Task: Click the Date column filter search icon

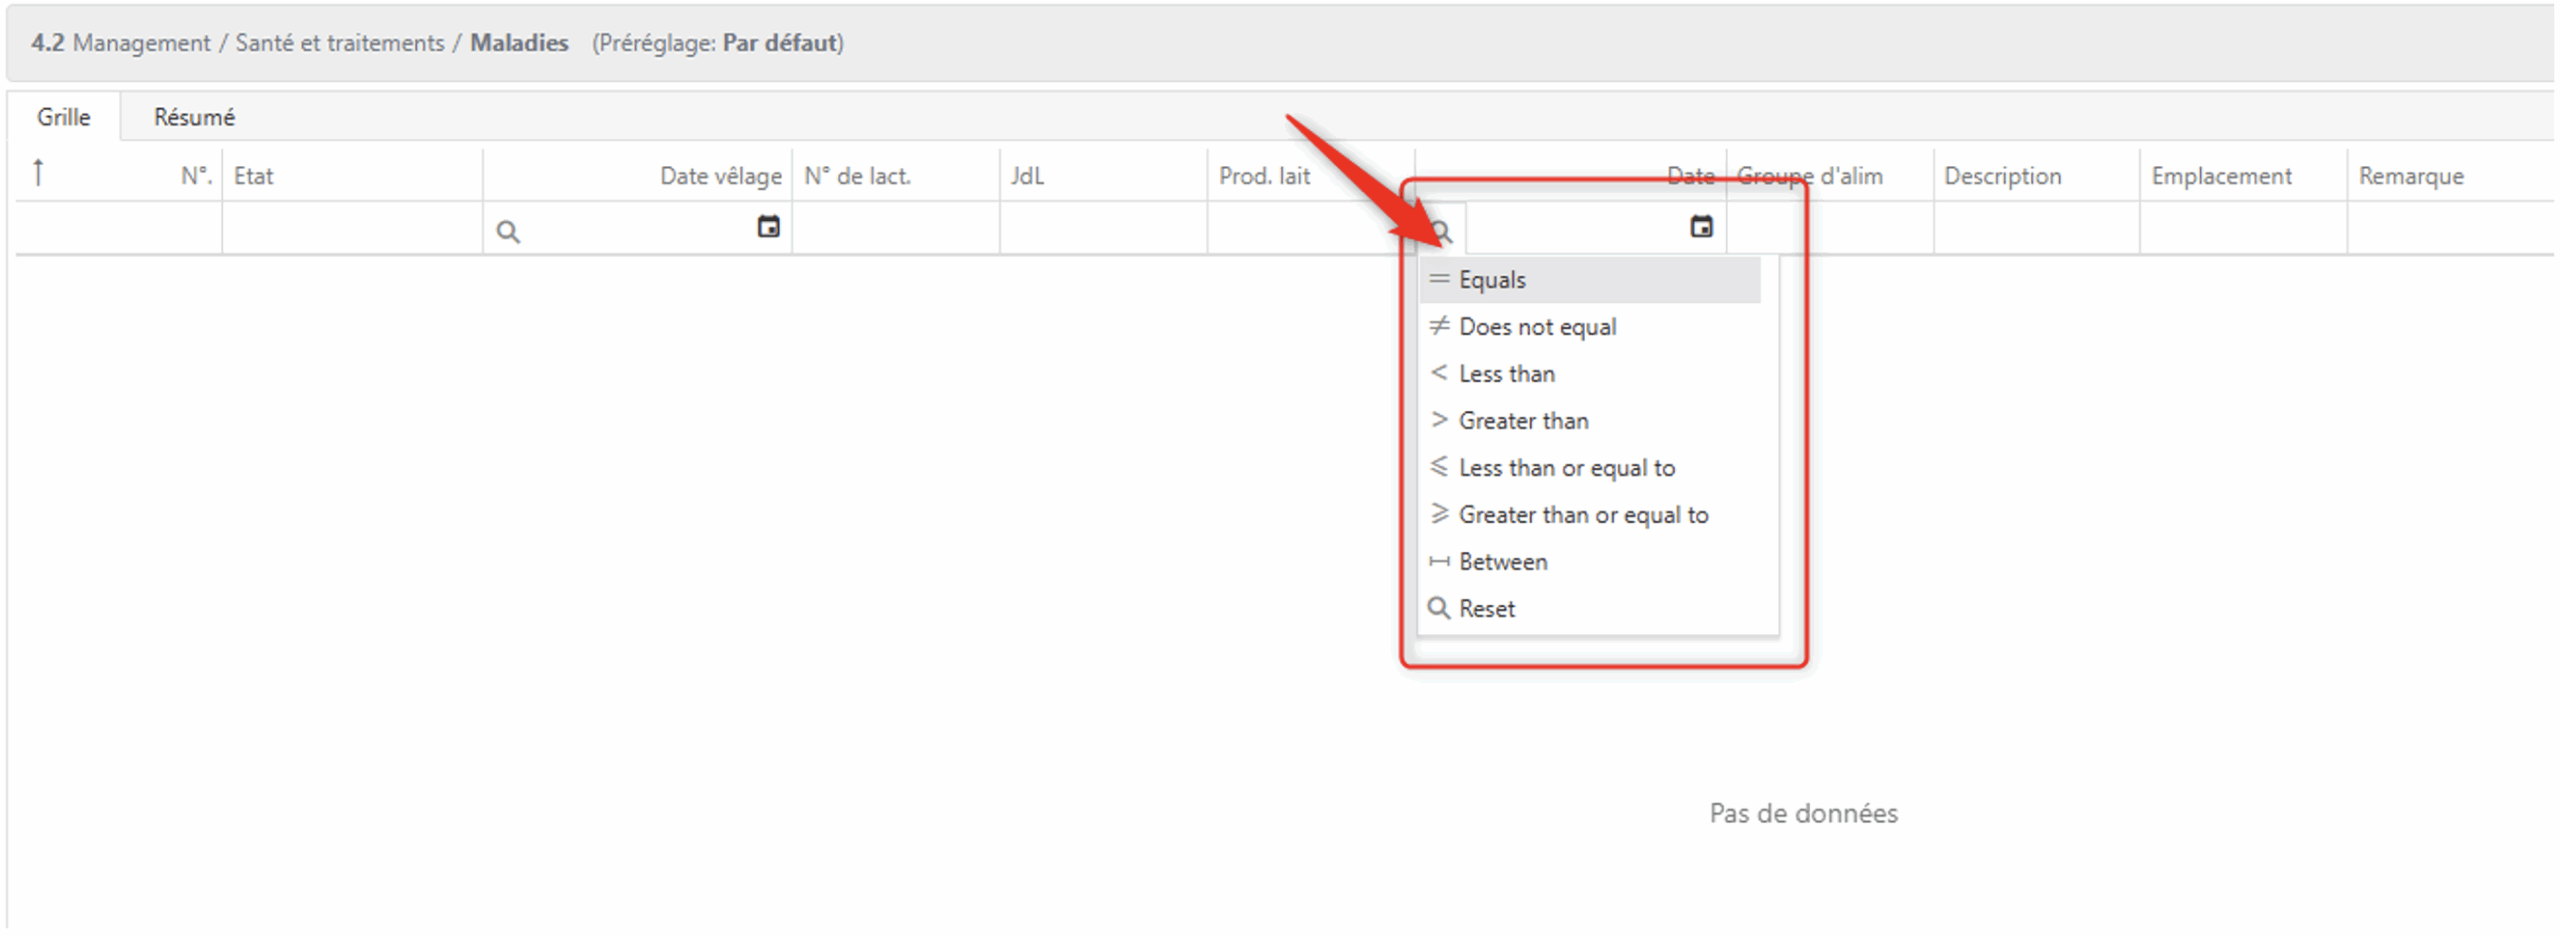Action: pyautogui.click(x=1441, y=232)
